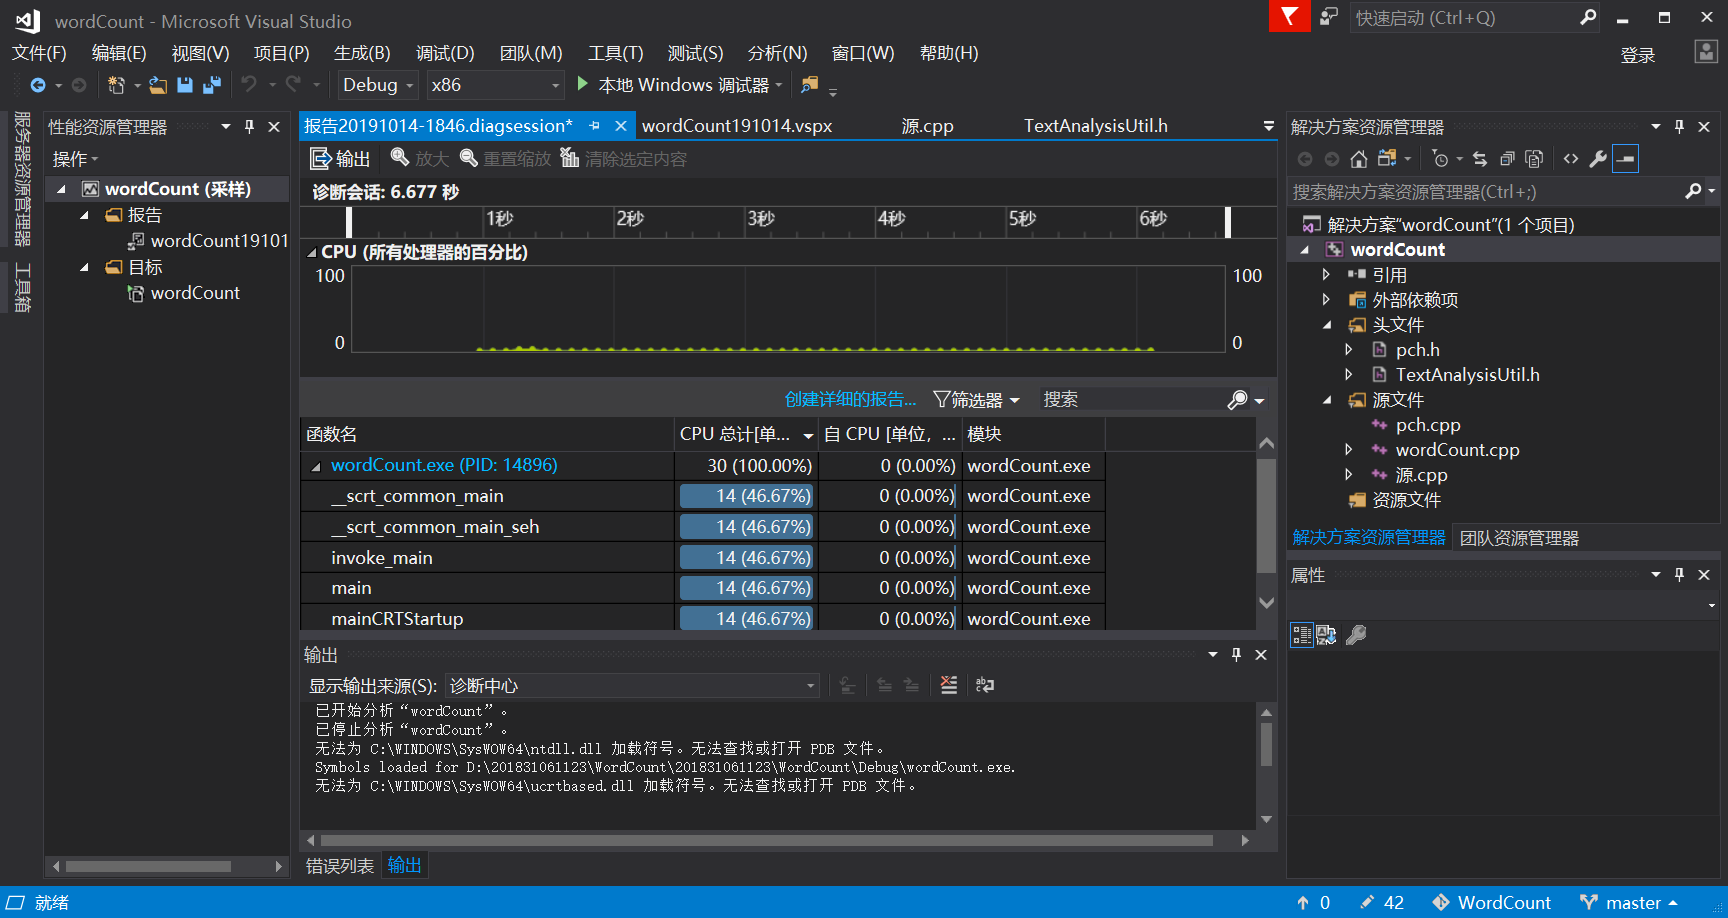Click the function search field in report
This screenshot has width=1728, height=918.
coord(1130,400)
